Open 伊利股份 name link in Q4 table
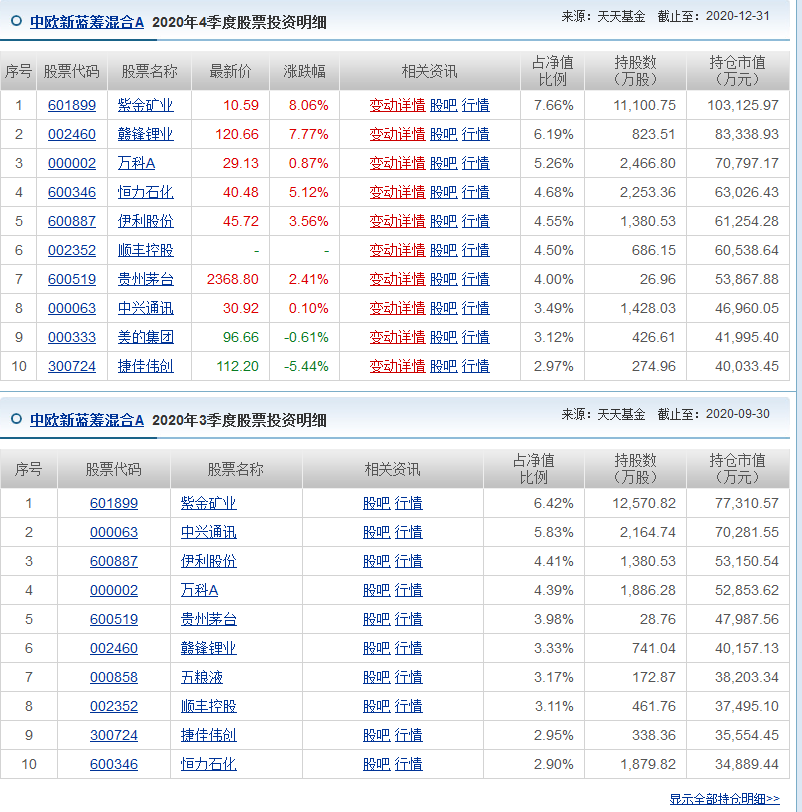 145,222
